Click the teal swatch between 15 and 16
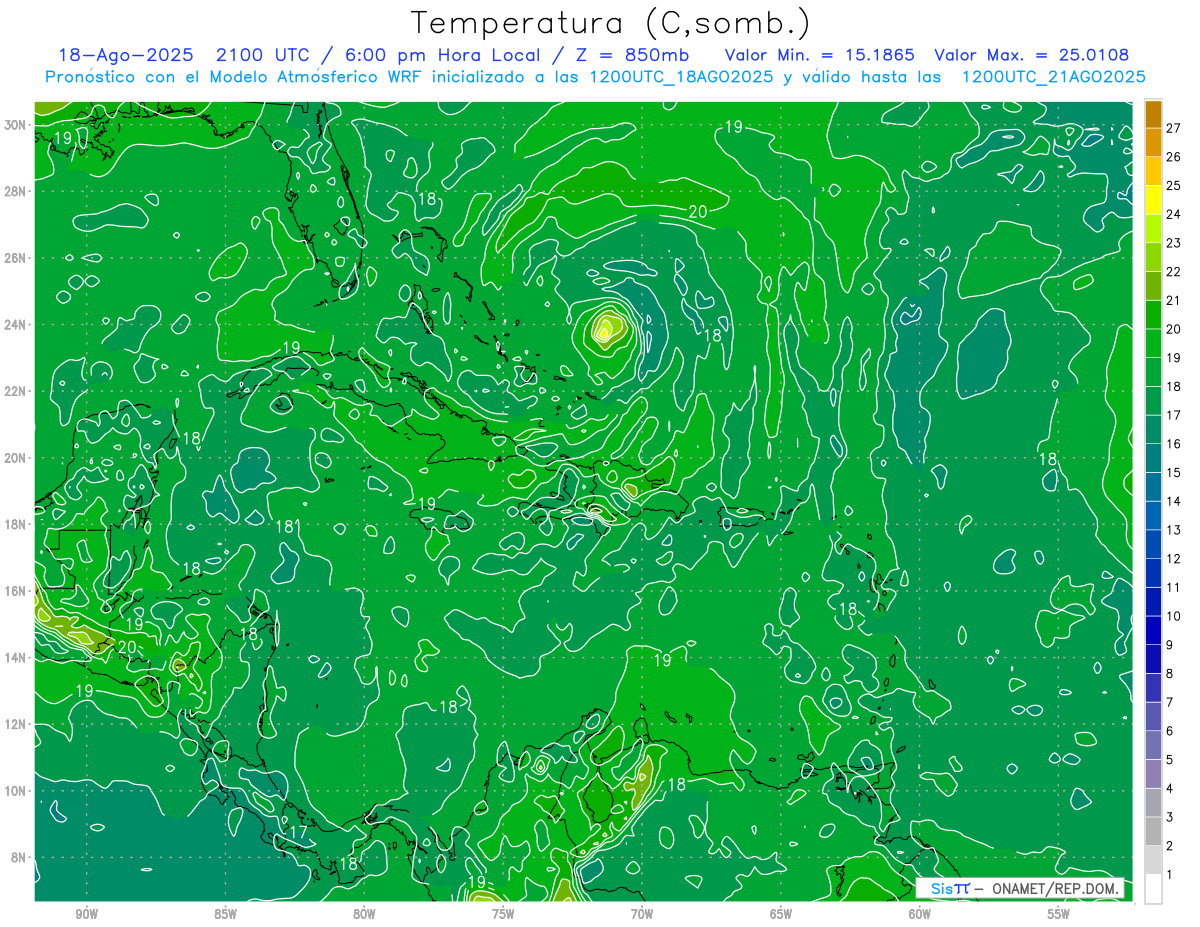The height and width of the screenshot is (927, 1200). [1153, 458]
